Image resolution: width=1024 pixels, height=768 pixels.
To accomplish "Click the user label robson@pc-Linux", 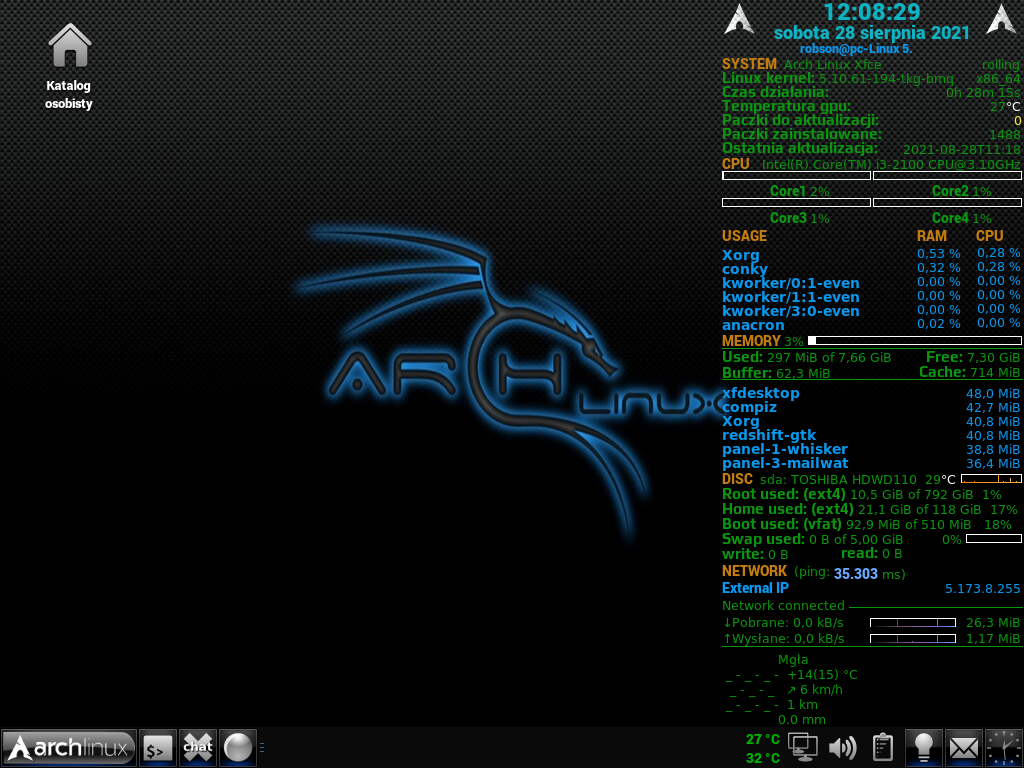I will coord(856,49).
